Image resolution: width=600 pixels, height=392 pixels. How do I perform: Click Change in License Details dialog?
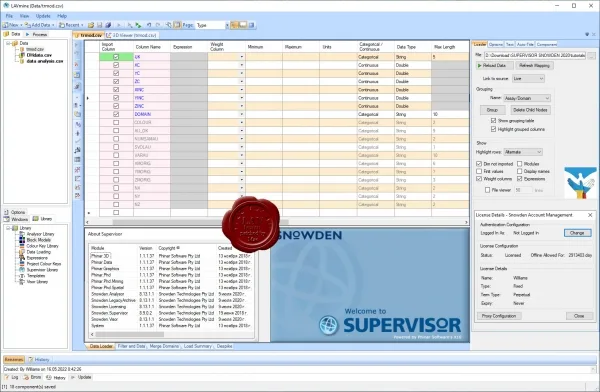[x=577, y=233]
